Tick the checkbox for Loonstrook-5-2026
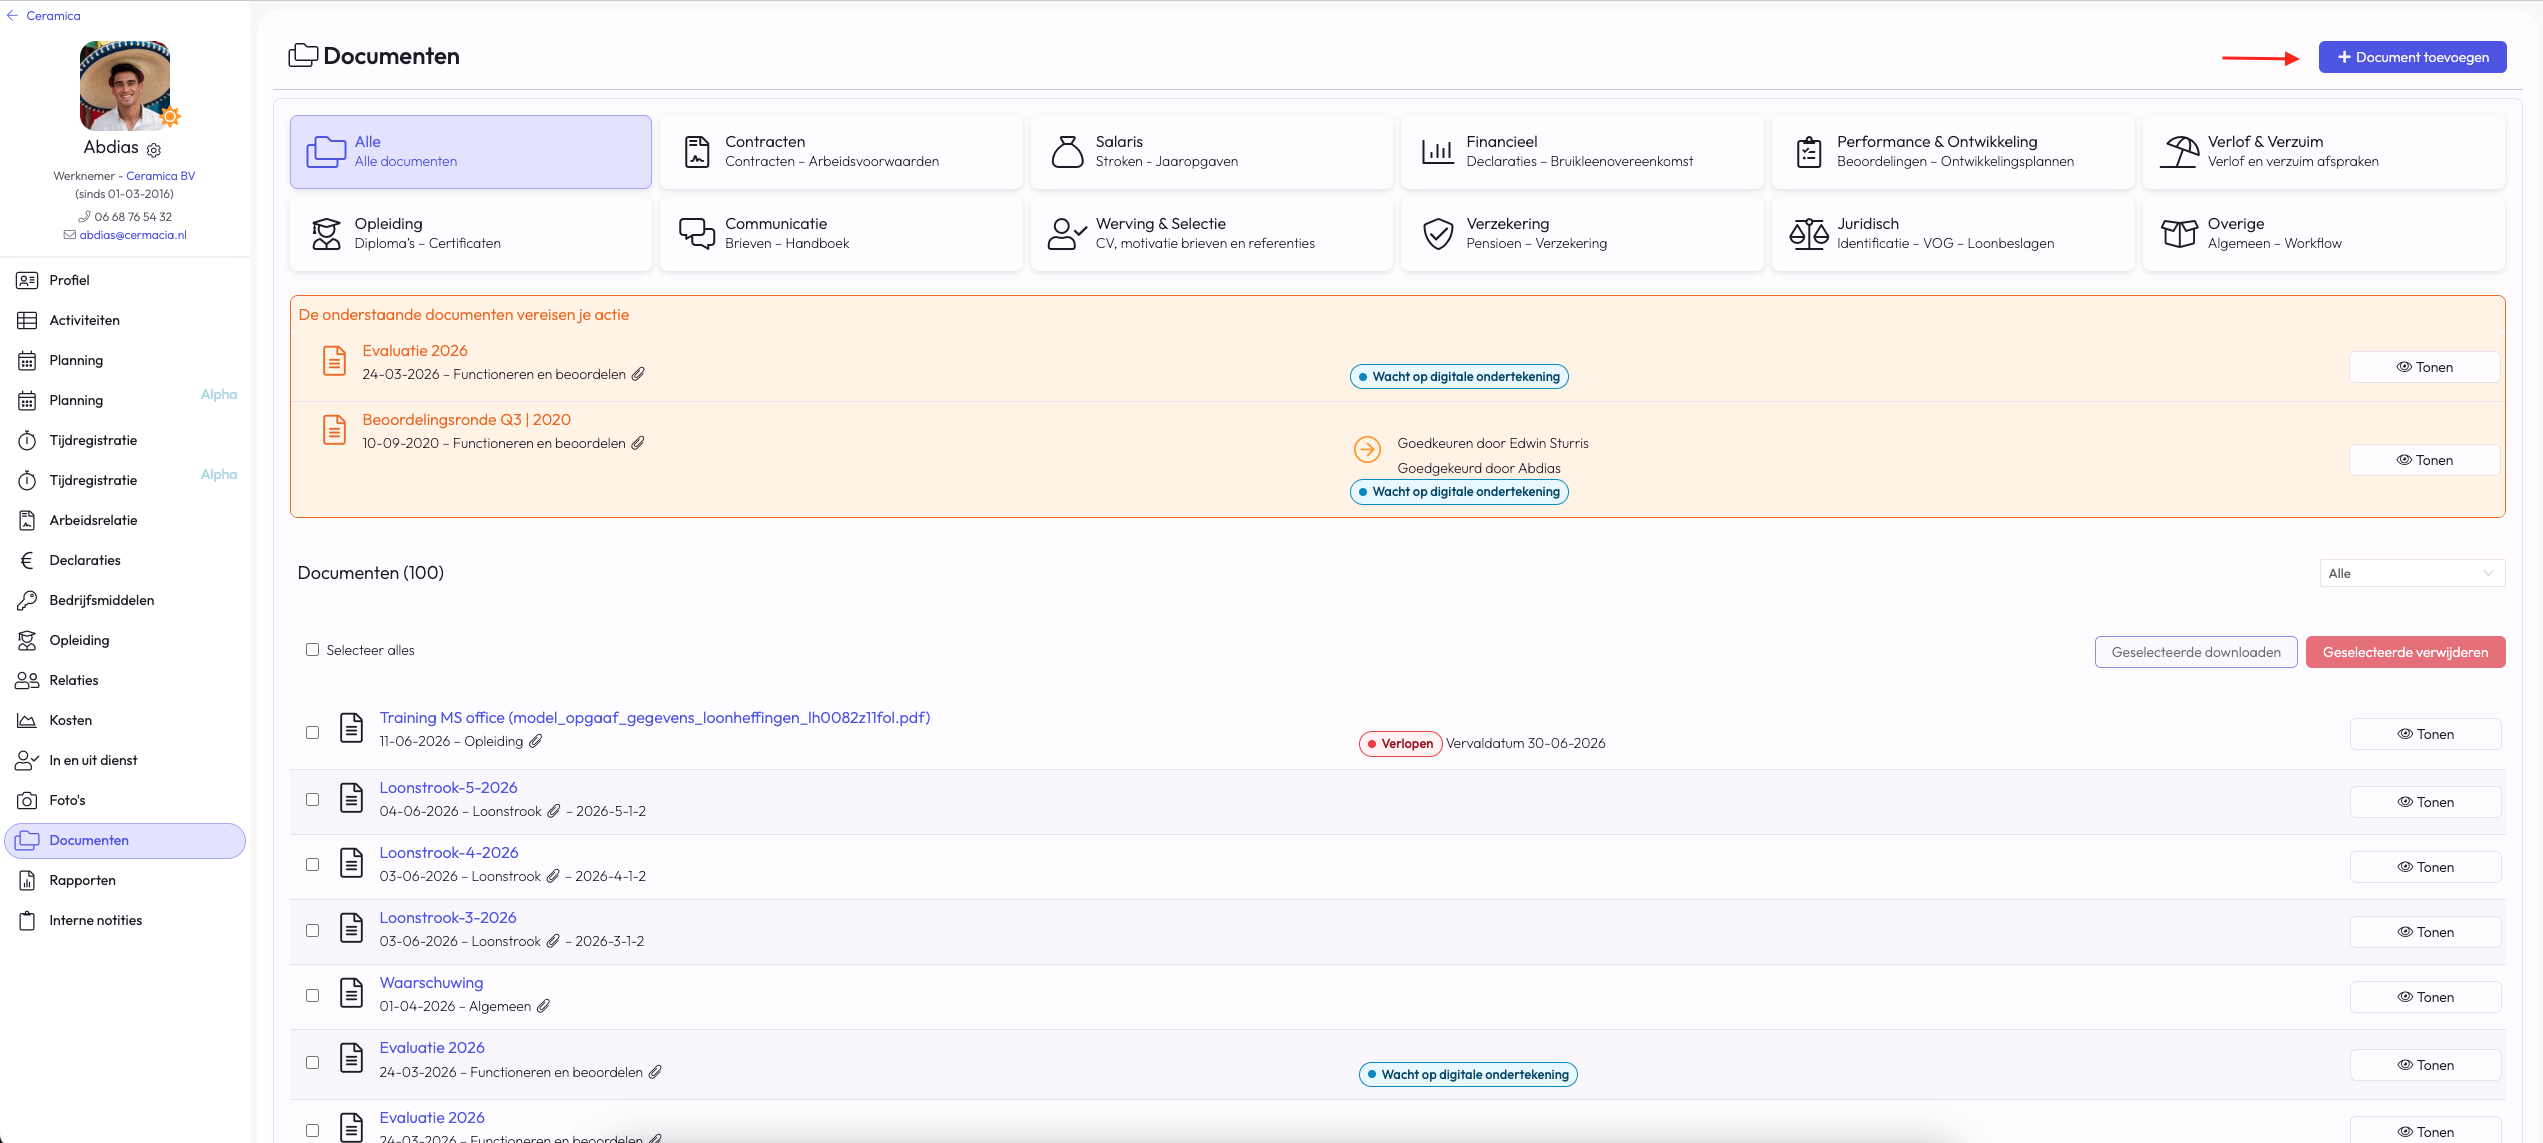 coord(312,799)
